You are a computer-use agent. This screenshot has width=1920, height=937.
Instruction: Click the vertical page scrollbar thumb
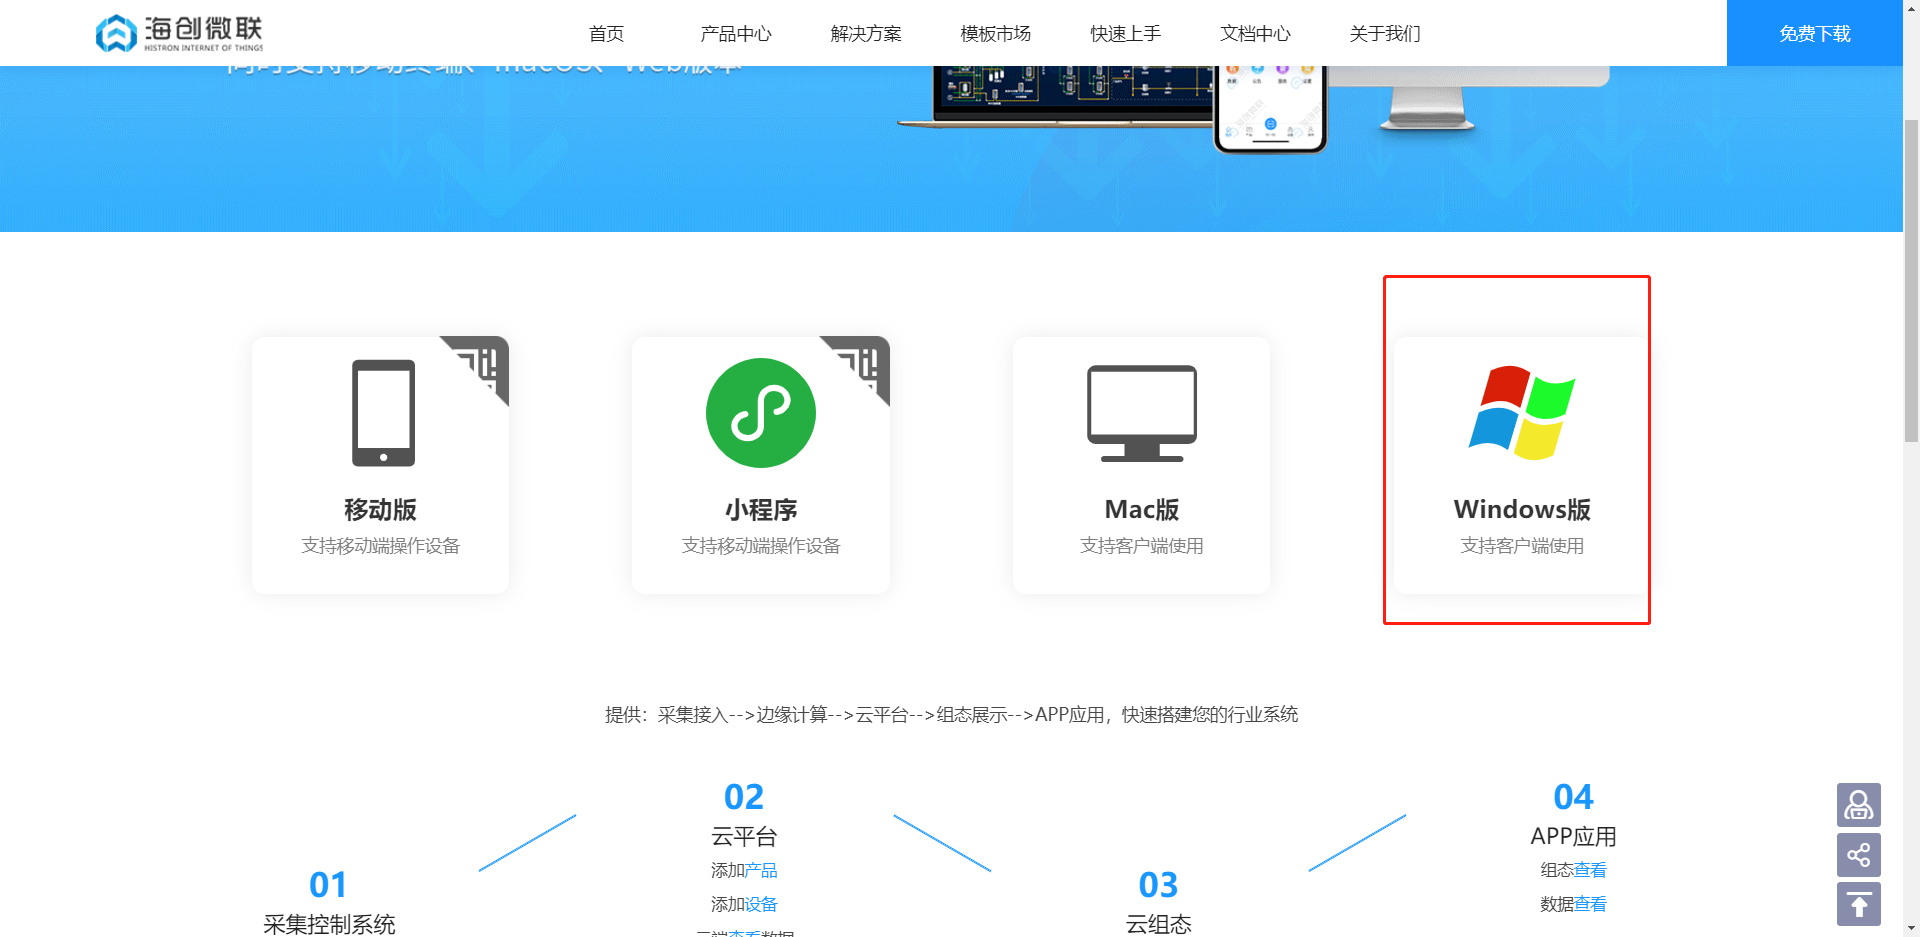pyautogui.click(x=1911, y=280)
